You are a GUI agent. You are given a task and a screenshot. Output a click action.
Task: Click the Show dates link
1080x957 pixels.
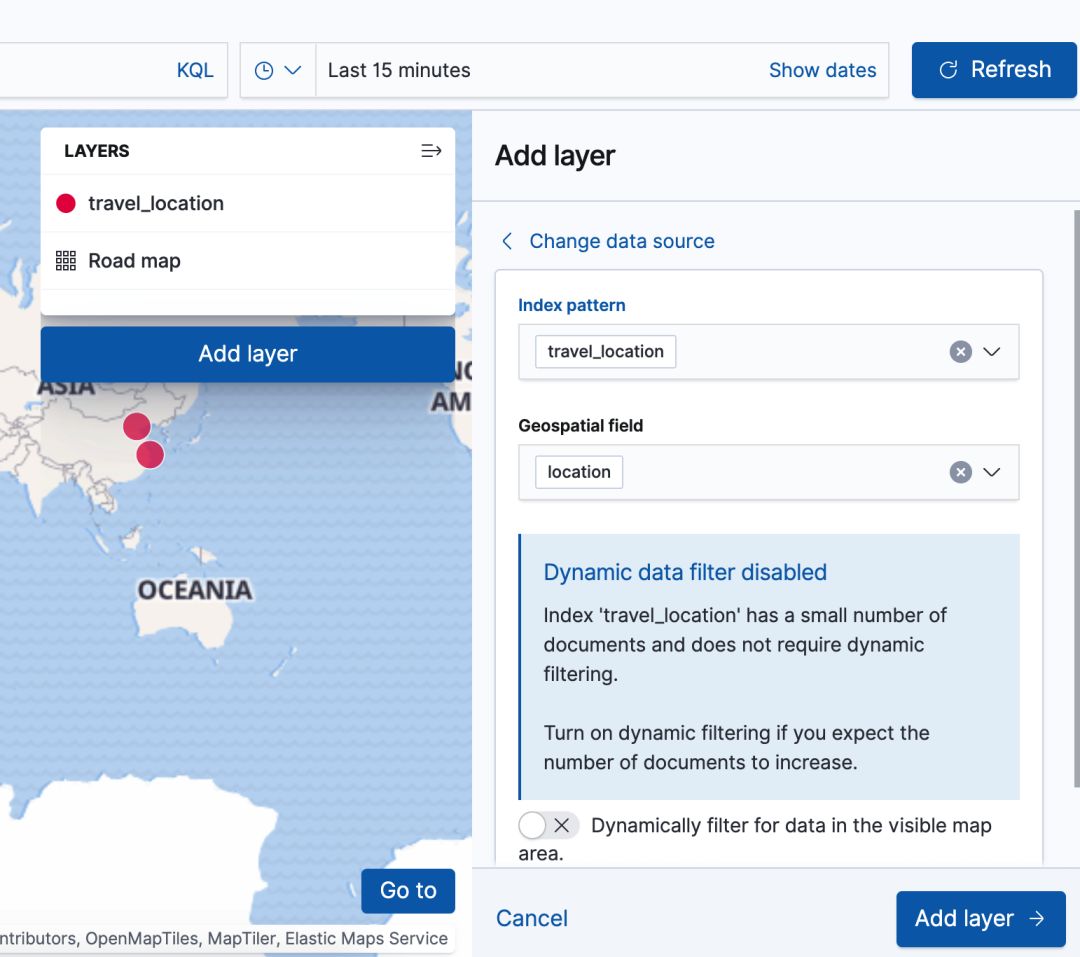pos(822,70)
